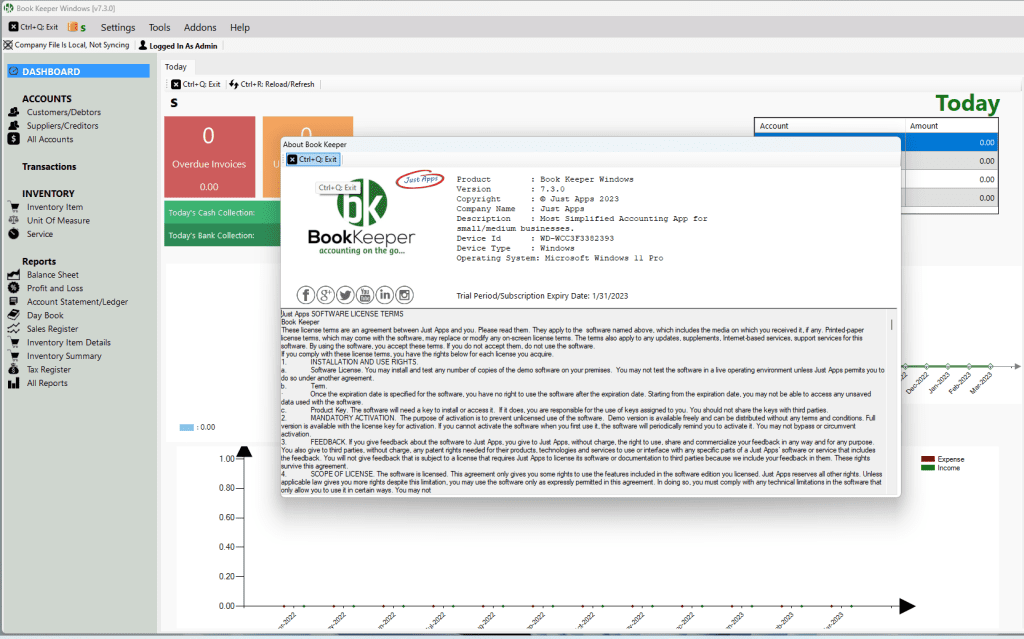Click the license terms text scrollbar
The width and height of the screenshot is (1024, 639).
pos(892,400)
